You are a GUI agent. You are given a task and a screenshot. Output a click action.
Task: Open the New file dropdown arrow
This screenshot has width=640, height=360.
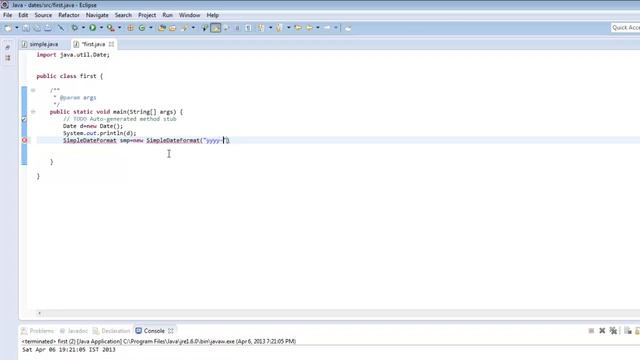click(17, 28)
